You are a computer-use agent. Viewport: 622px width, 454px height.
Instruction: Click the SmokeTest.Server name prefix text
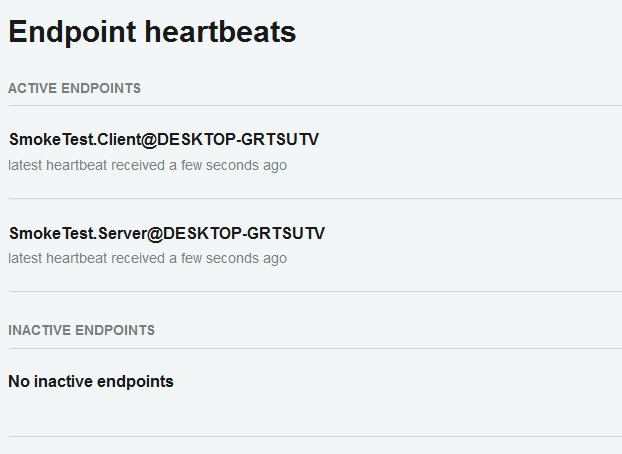point(78,233)
